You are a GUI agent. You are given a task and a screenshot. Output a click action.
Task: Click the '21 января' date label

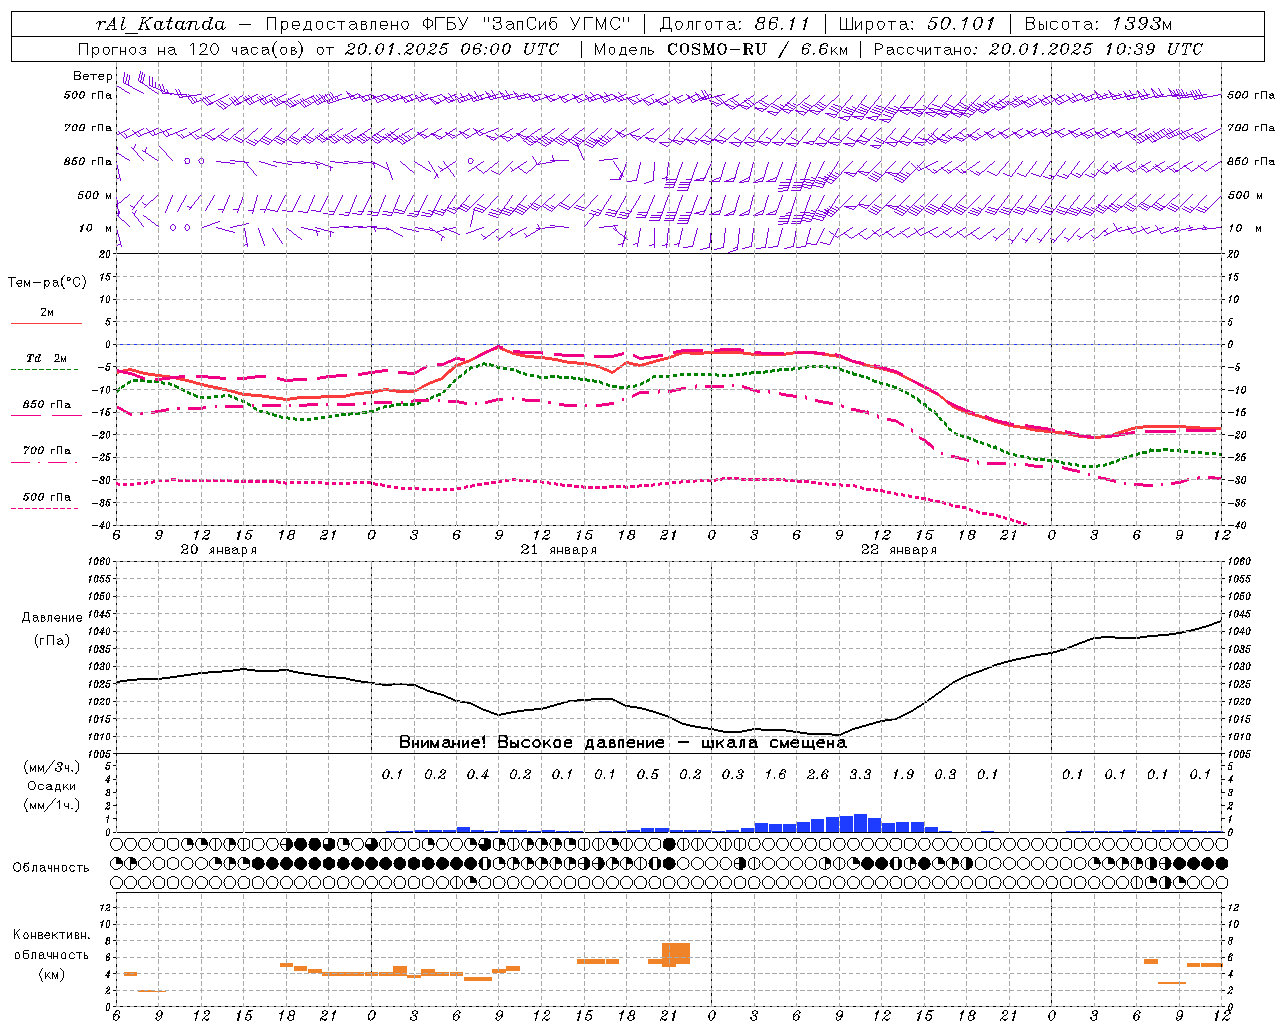coord(558,550)
